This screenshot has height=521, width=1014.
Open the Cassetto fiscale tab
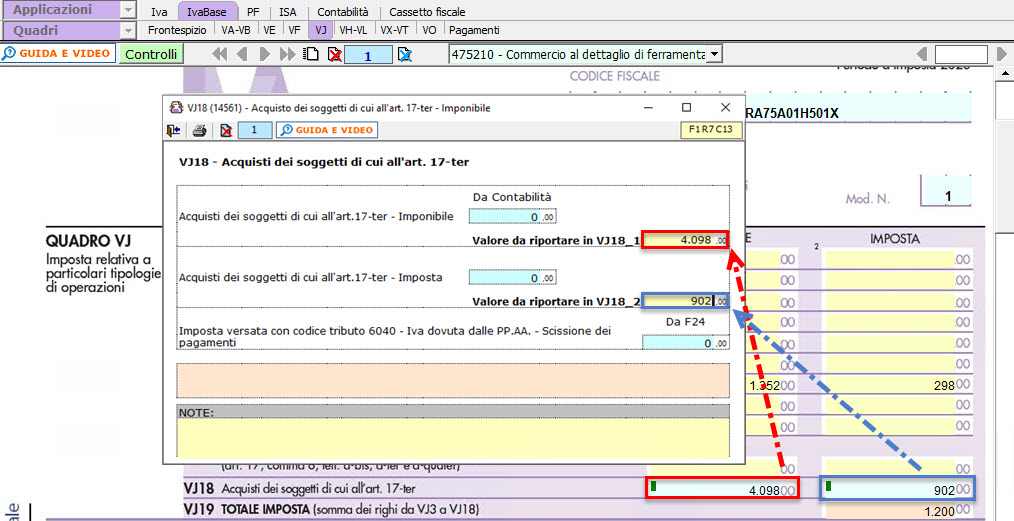427,12
